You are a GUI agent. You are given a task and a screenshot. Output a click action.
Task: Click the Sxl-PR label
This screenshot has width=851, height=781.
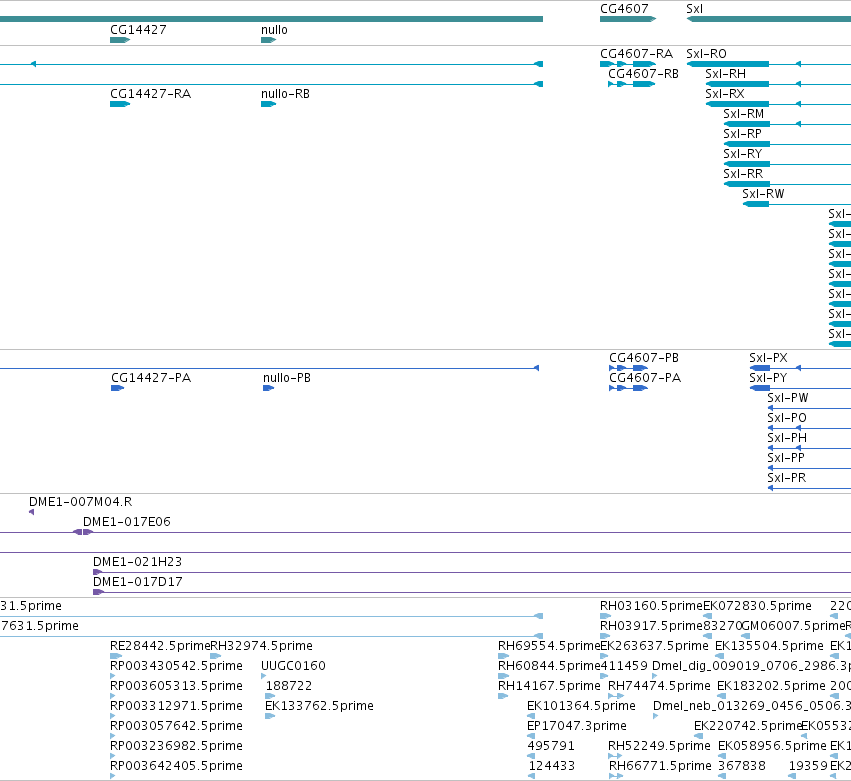pyautogui.click(x=786, y=478)
